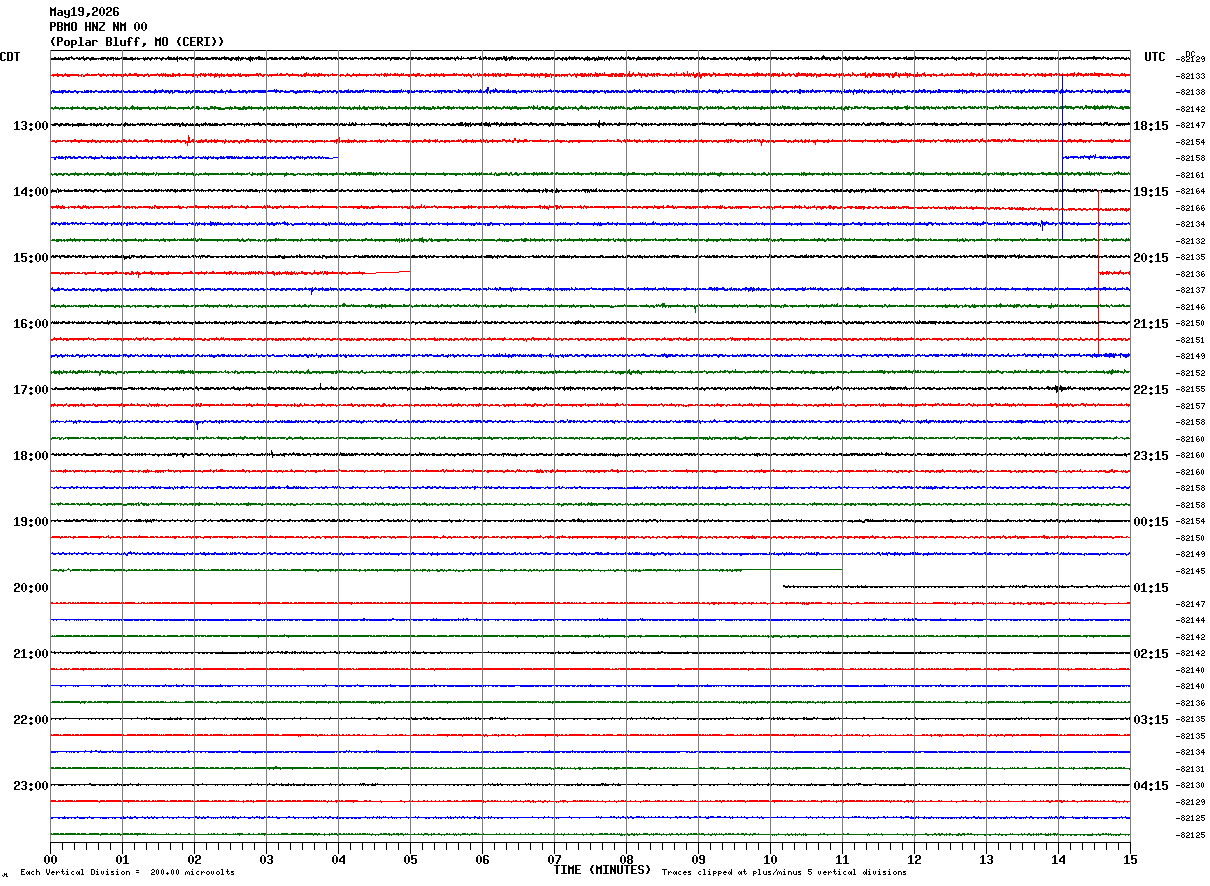Click the 01:15 UTC time label
The width and height of the screenshot is (1210, 886).
1150,588
